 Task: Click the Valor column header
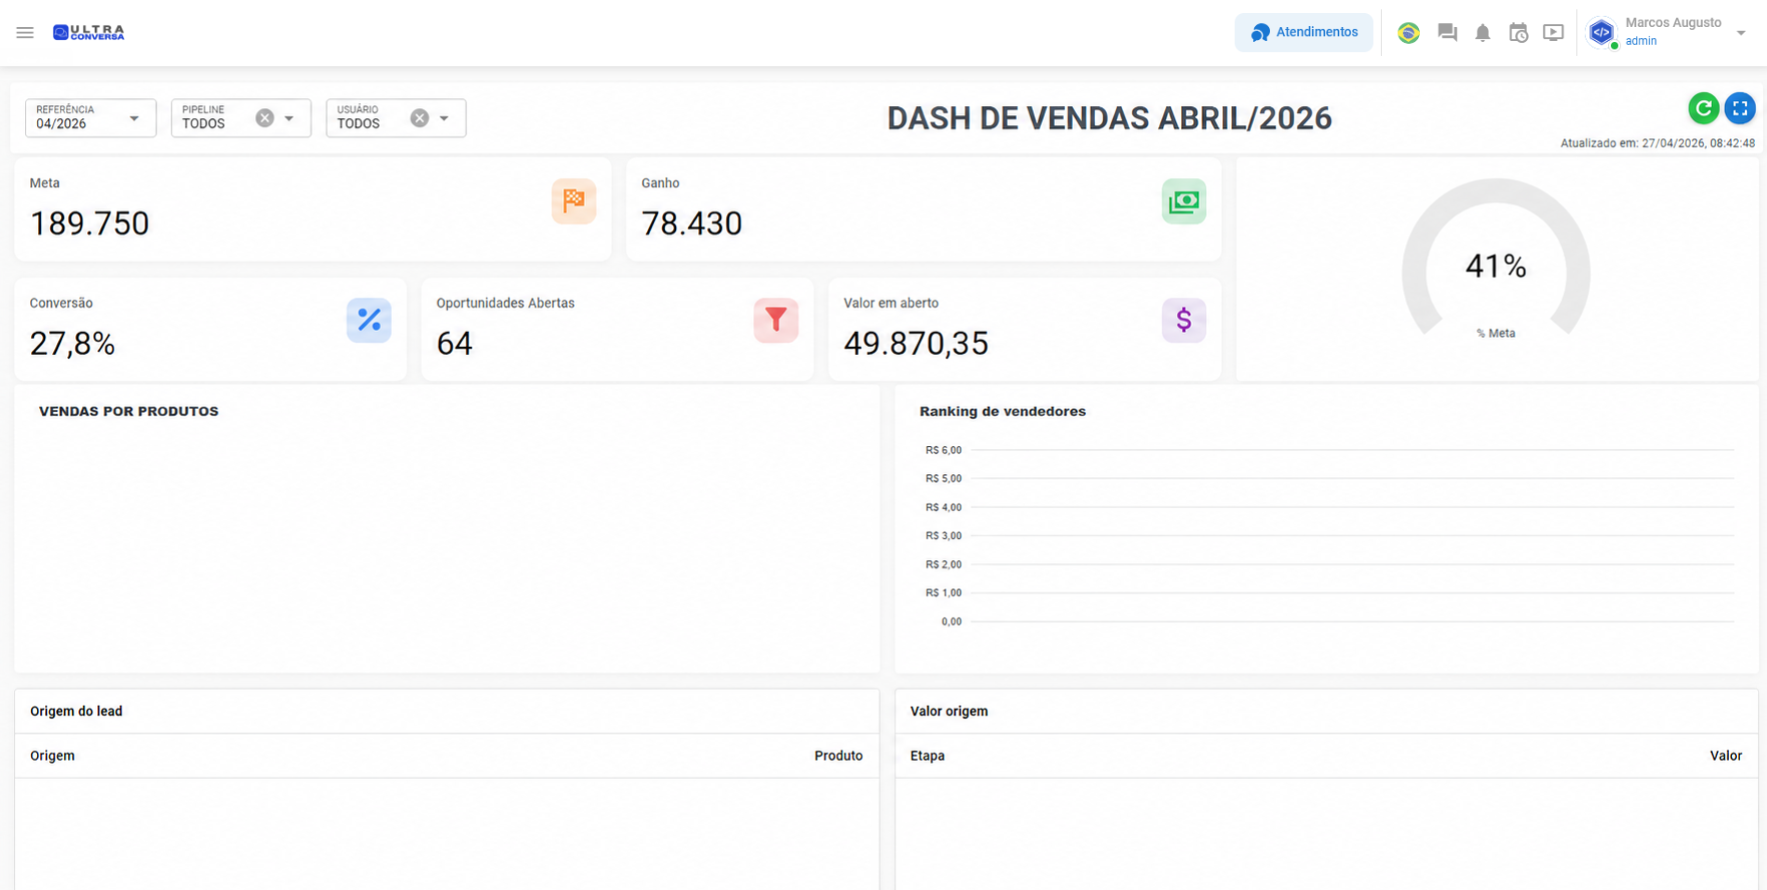click(x=1725, y=756)
